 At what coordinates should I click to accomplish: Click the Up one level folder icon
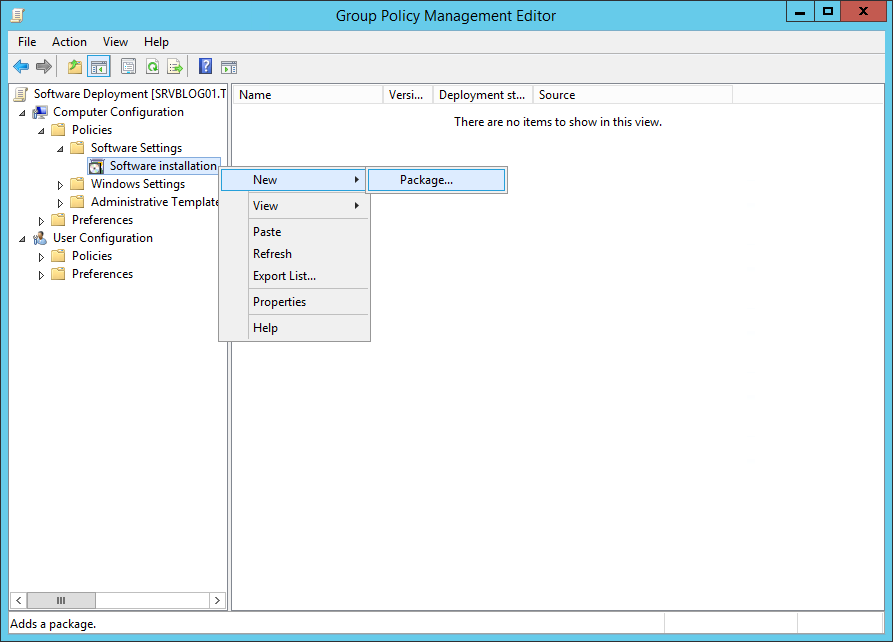(x=73, y=66)
